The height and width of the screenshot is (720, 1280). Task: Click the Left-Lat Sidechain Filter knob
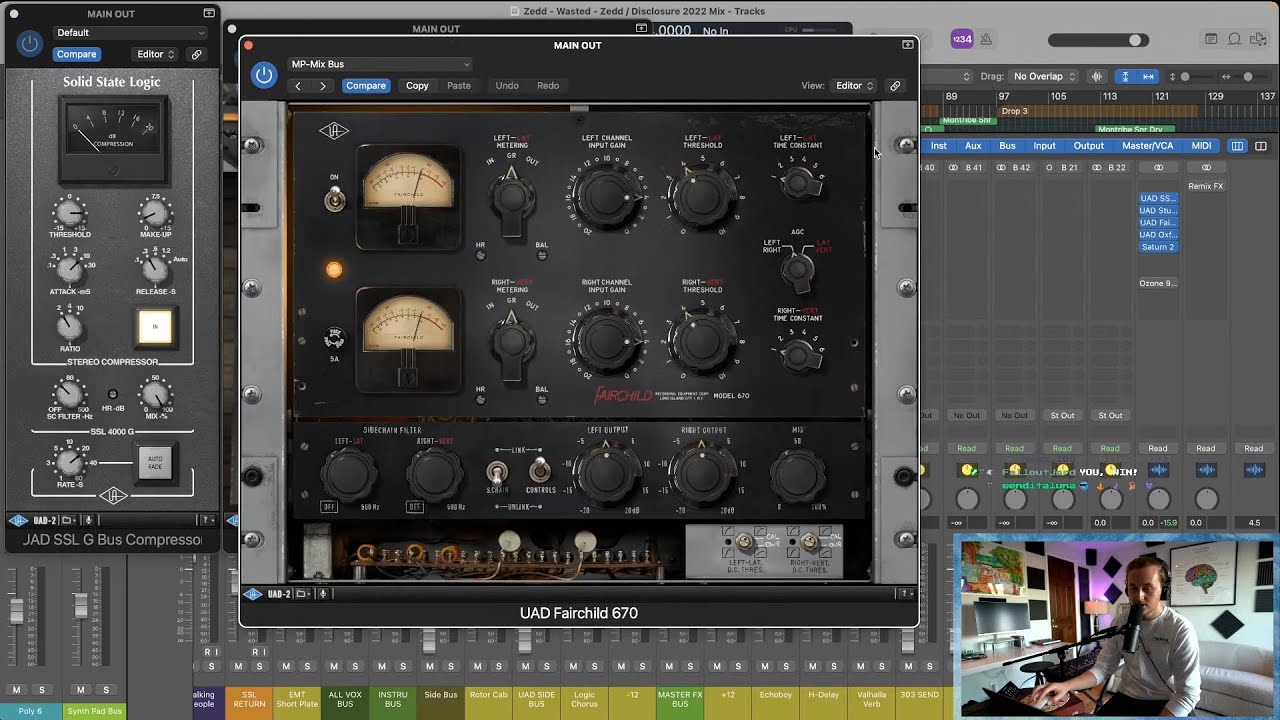click(x=348, y=475)
